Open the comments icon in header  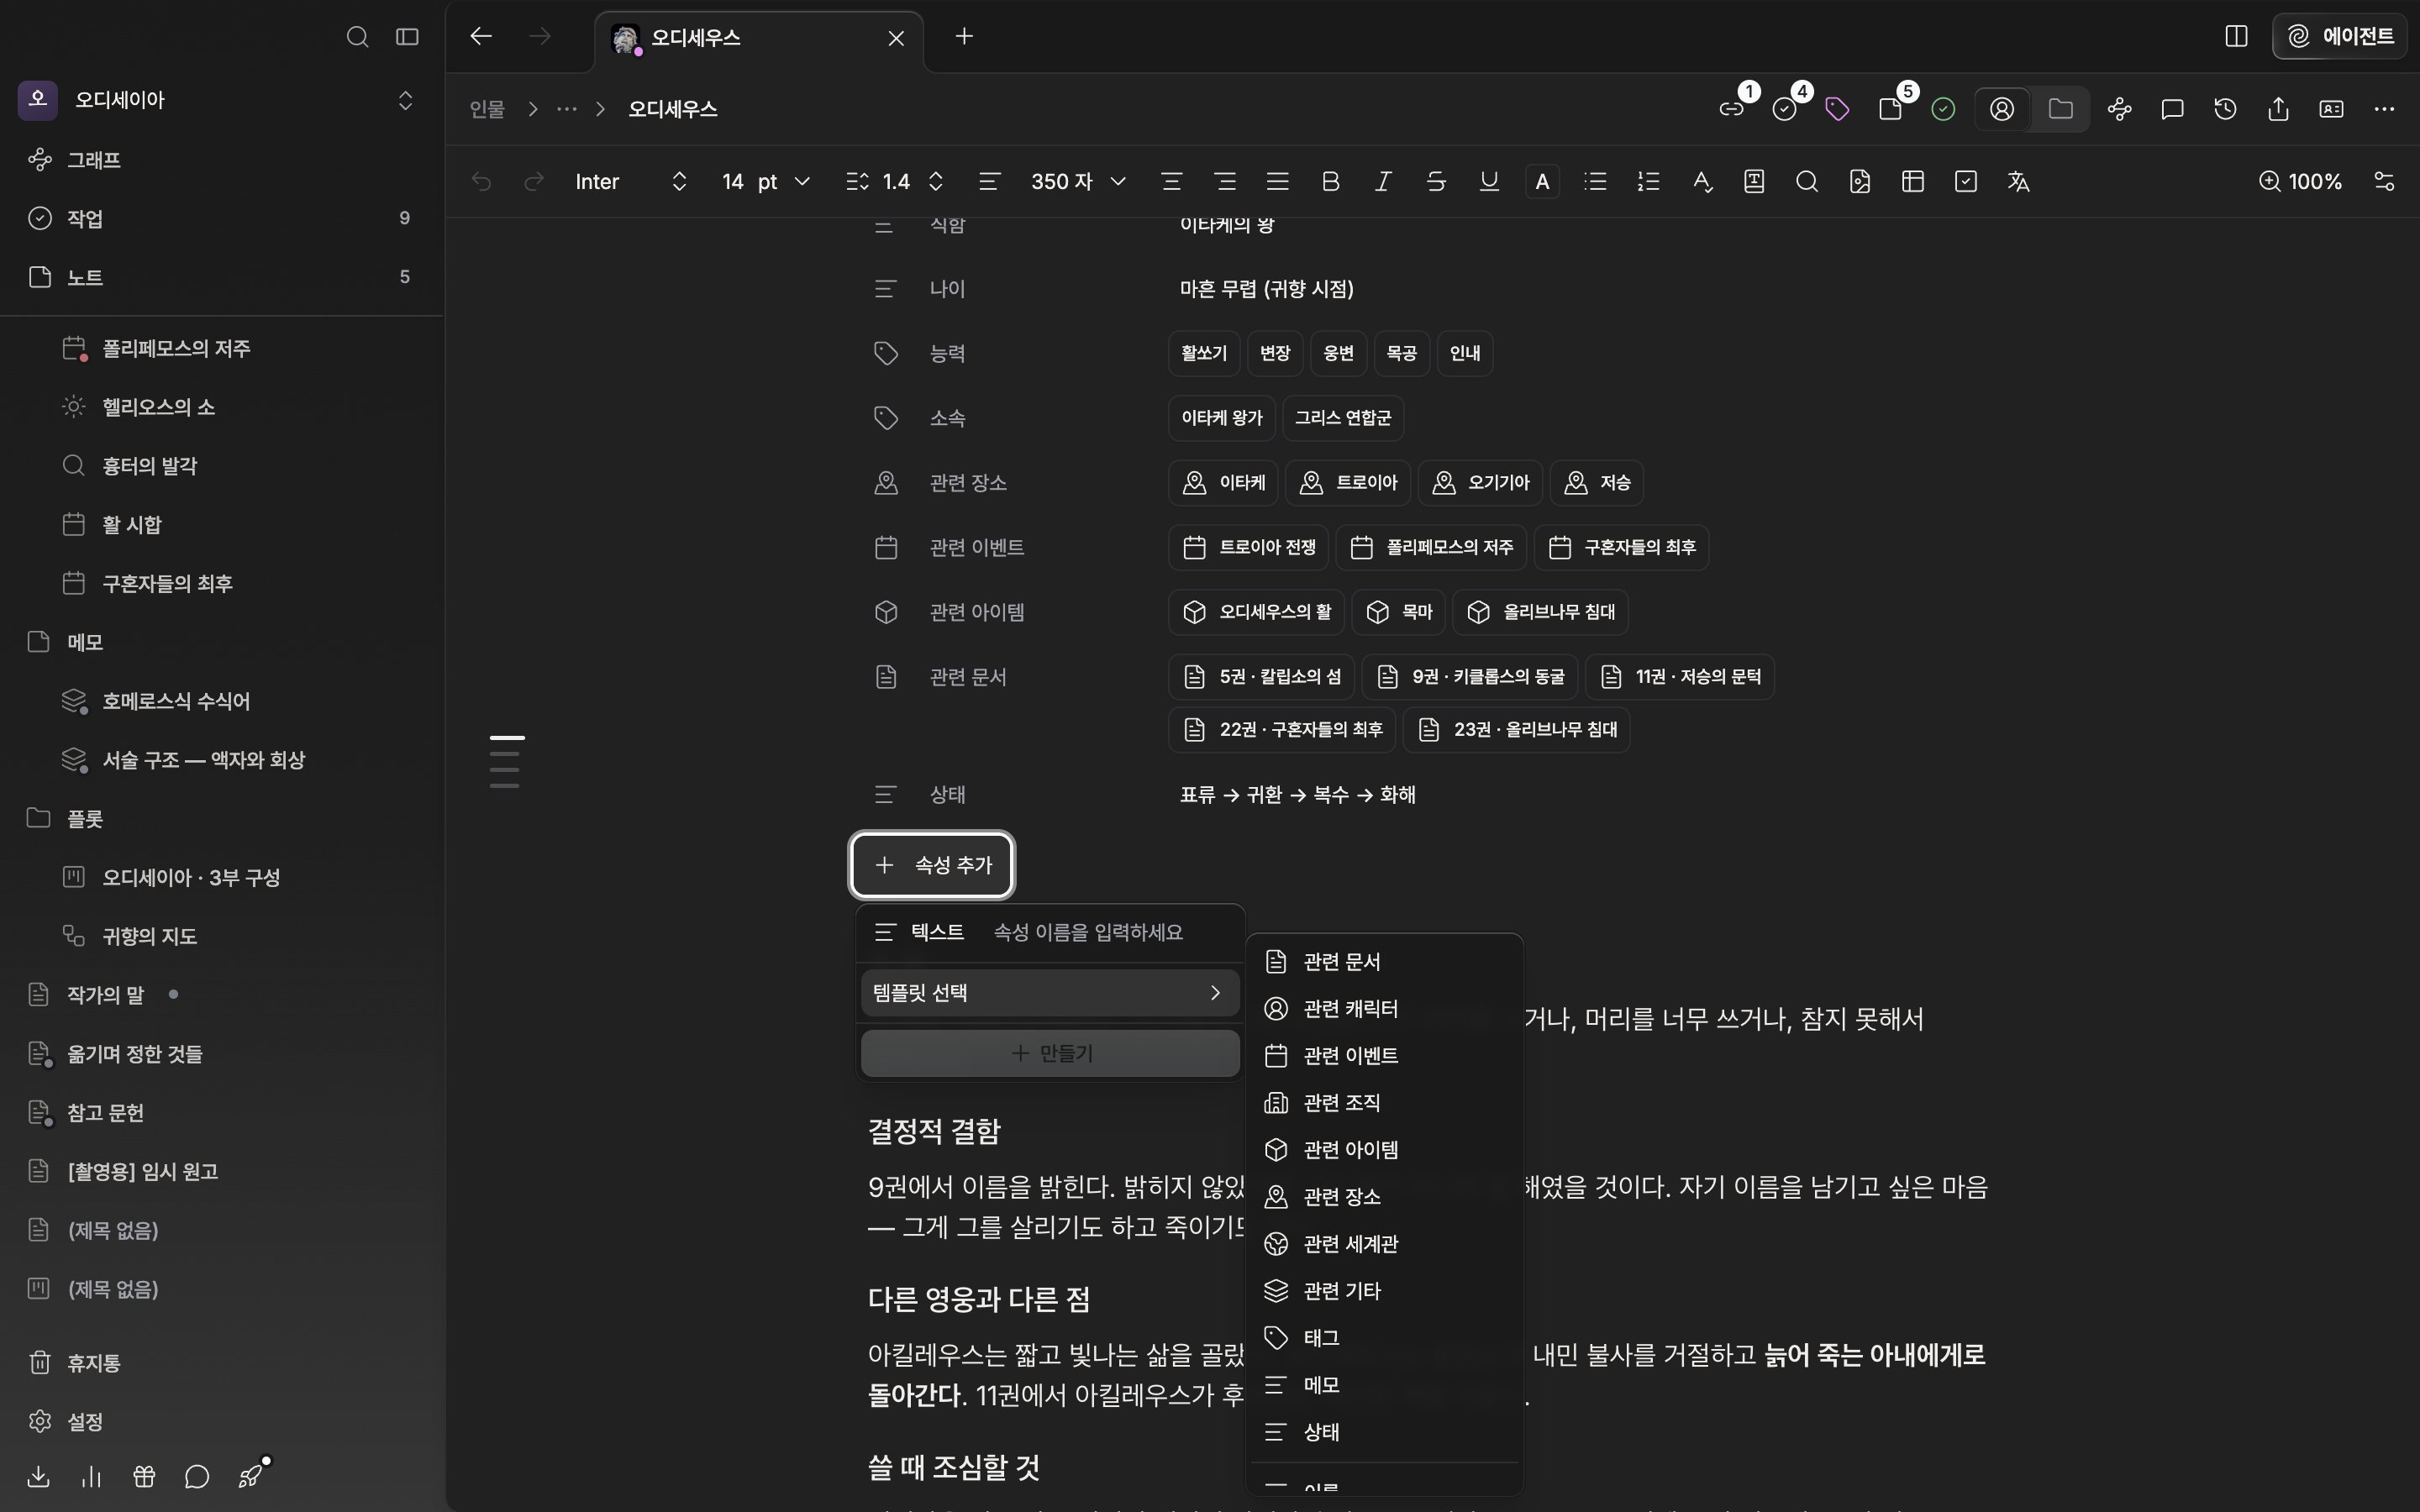(2172, 109)
